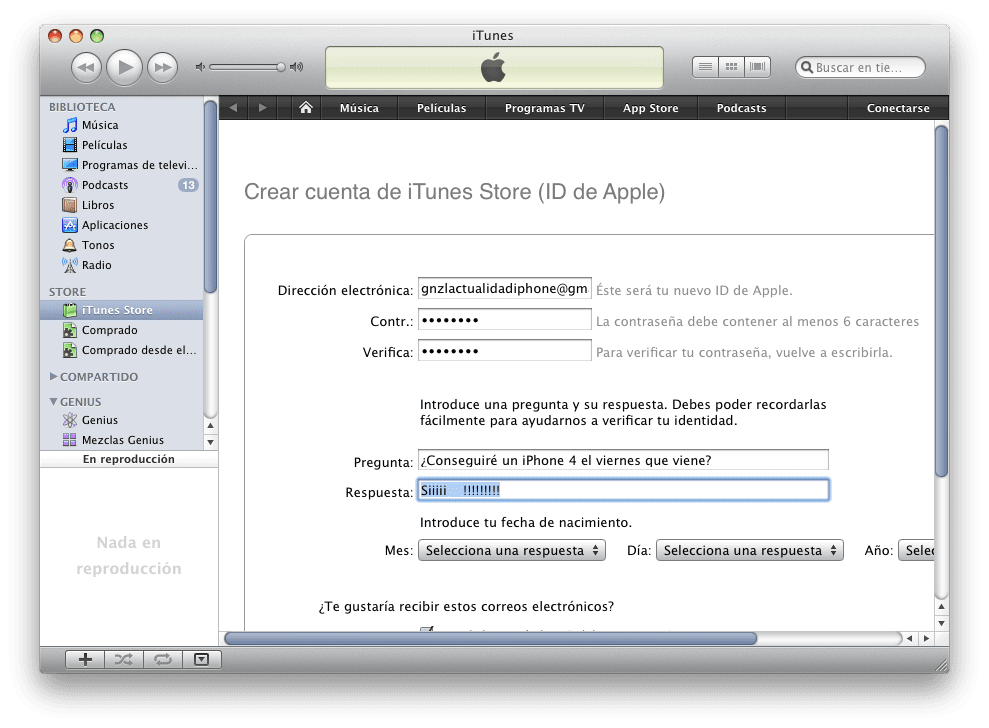Open the Películas store tab
Viewport: 989px width, 728px height.
(442, 108)
